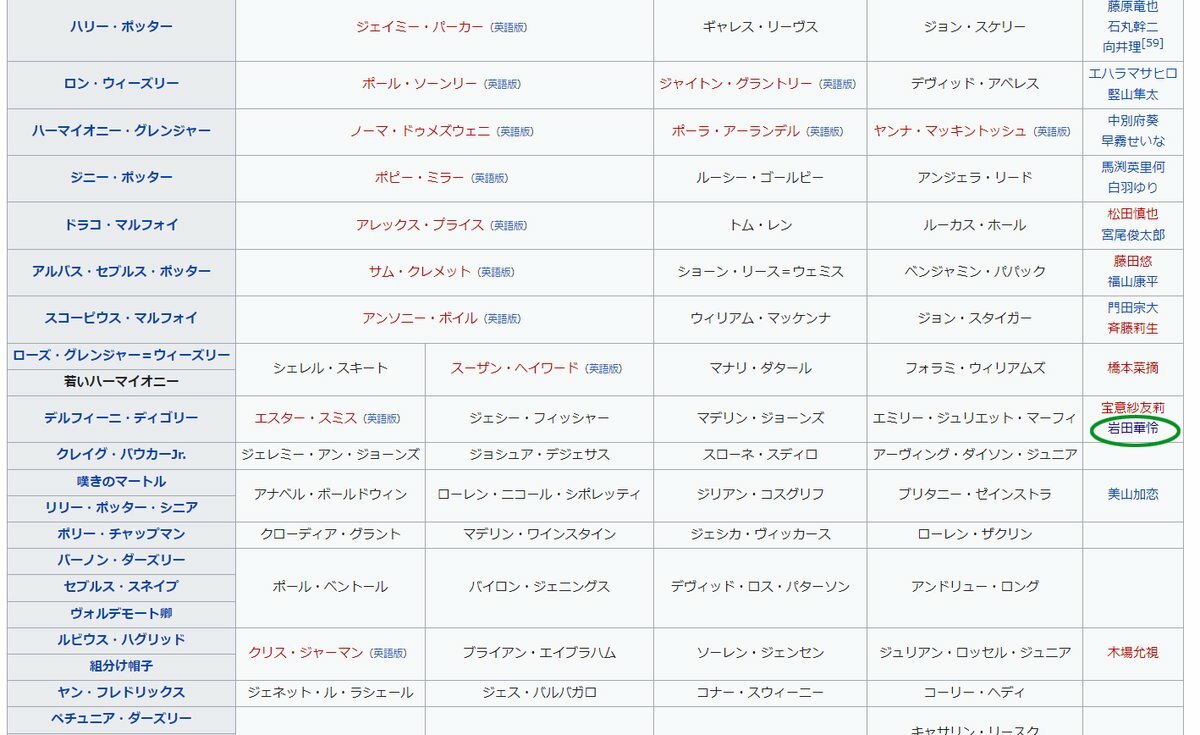Click the footnote reference 59
This screenshot has height=735, width=1200.
1153,44
